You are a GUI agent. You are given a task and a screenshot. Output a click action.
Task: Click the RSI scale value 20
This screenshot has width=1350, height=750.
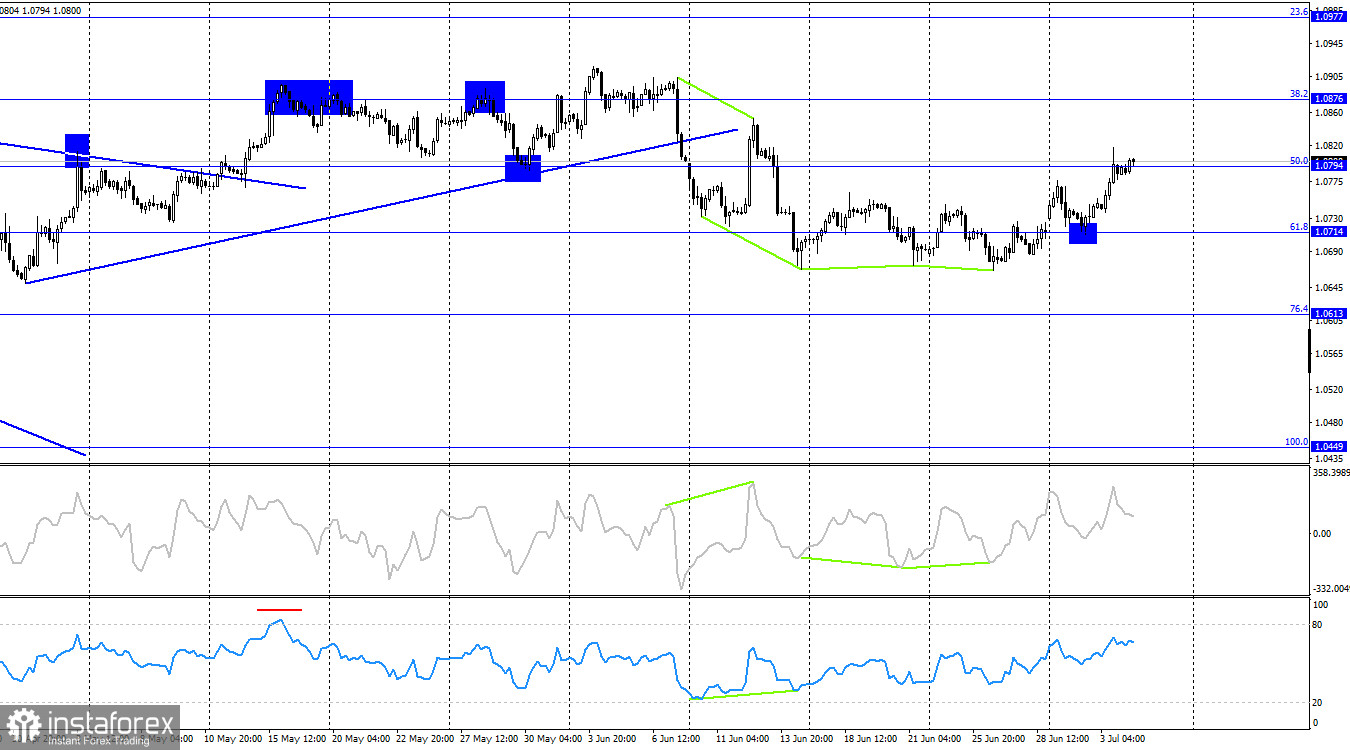point(1319,703)
